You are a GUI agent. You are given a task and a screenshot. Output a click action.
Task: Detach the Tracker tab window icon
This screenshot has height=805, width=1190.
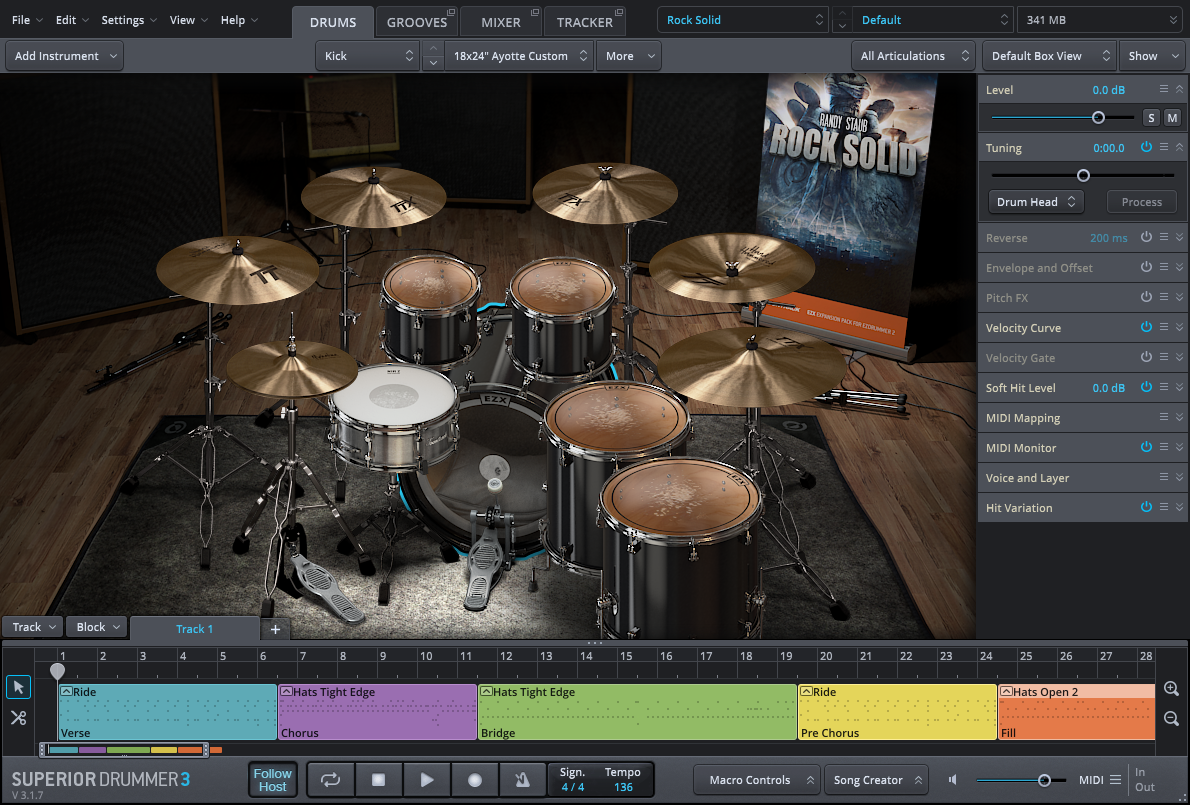point(619,12)
